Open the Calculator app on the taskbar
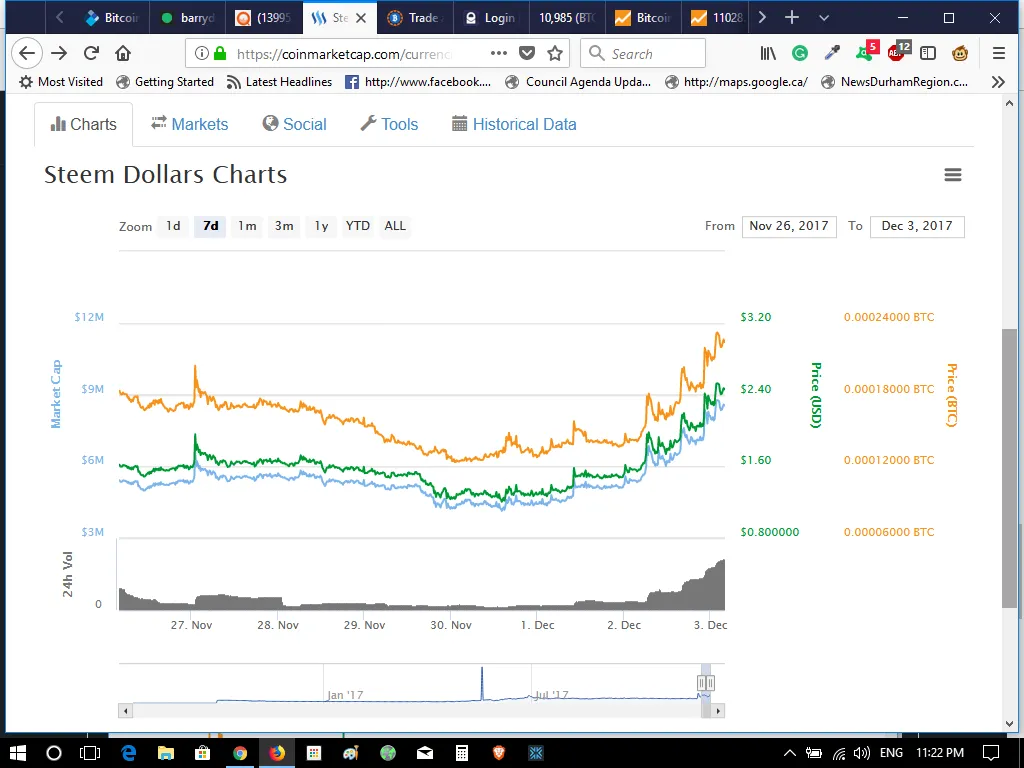Screen dimensions: 1024x768 pos(462,753)
